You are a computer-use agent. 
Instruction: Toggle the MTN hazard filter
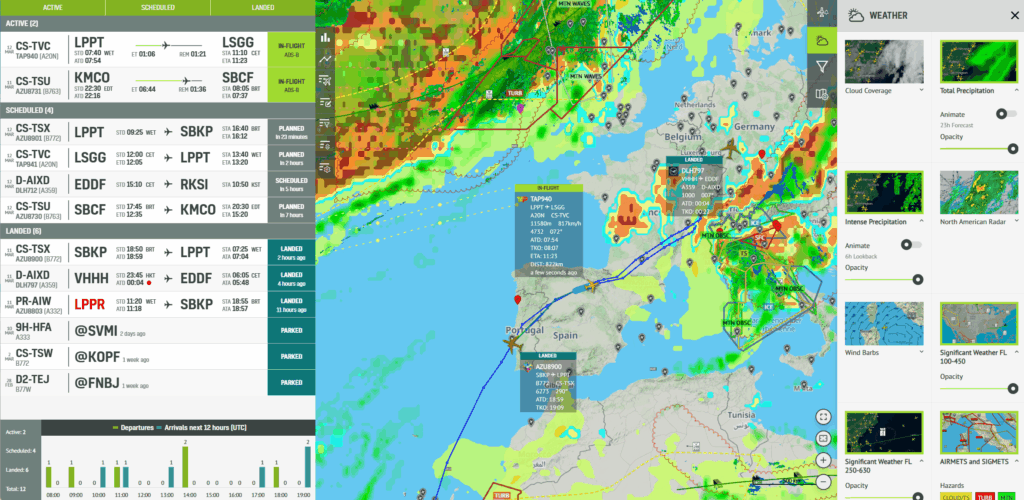pyautogui.click(x=1006, y=497)
